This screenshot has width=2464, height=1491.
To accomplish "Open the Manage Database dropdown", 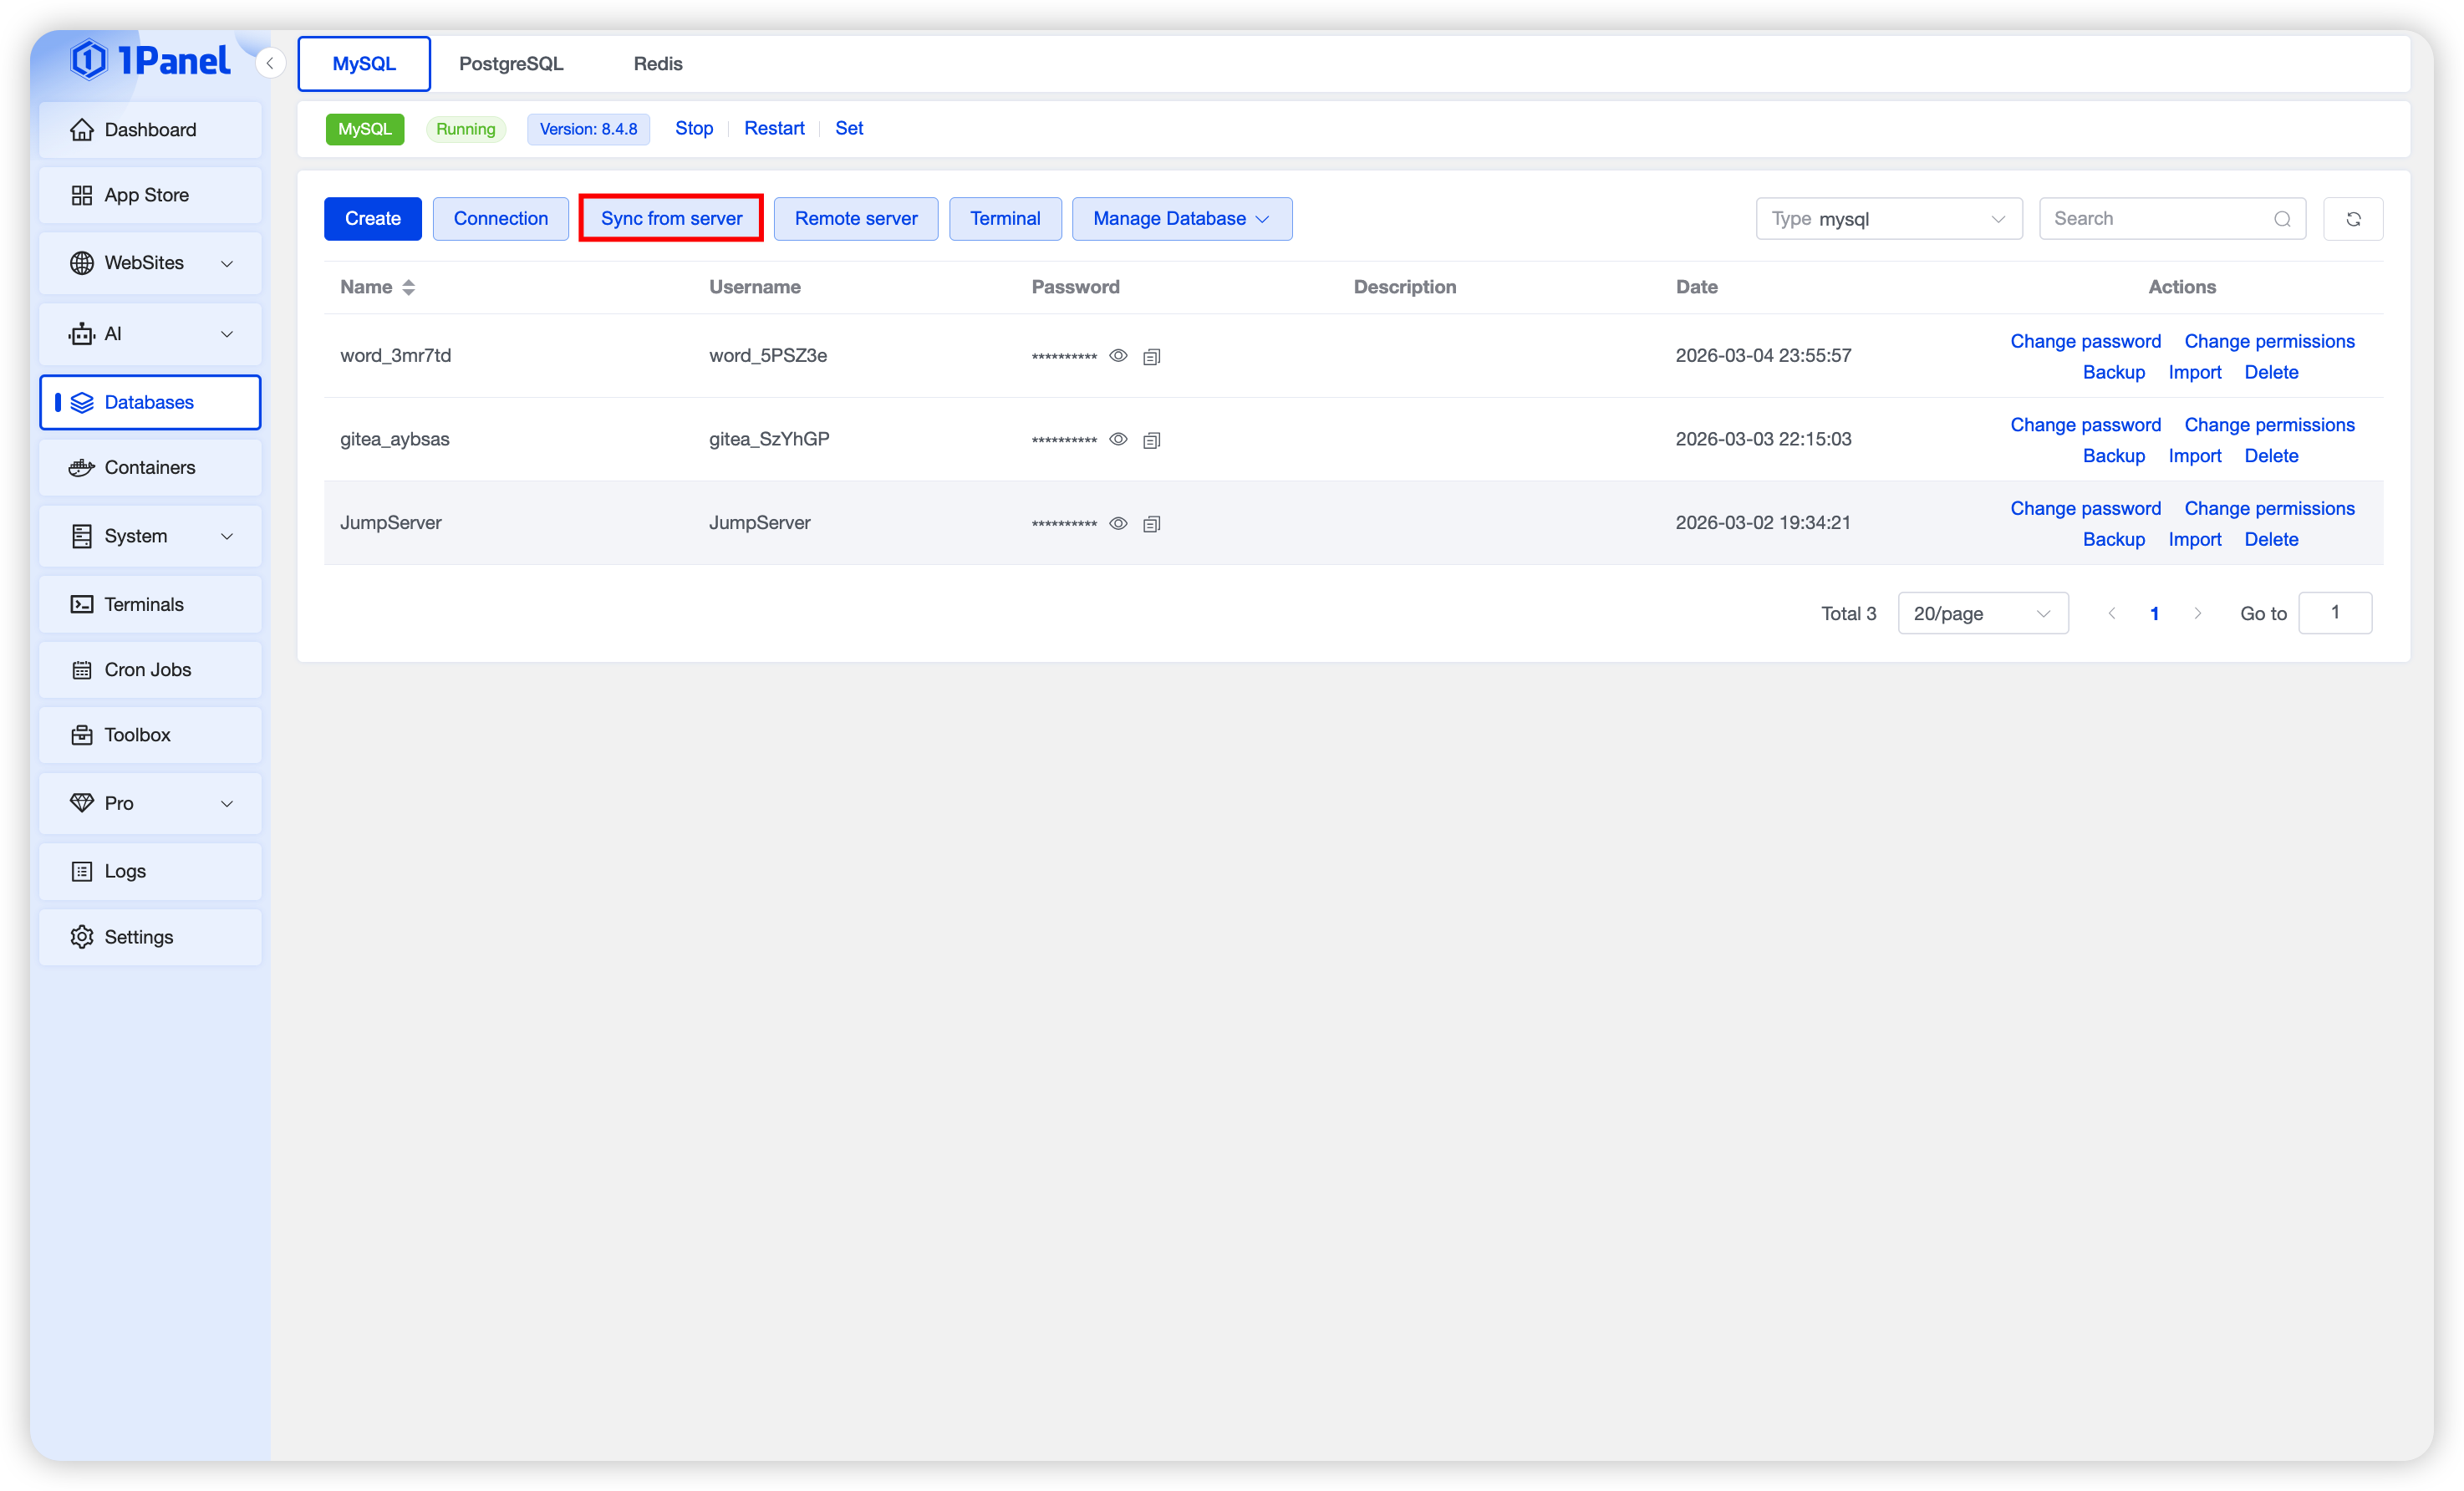I will [x=1181, y=219].
